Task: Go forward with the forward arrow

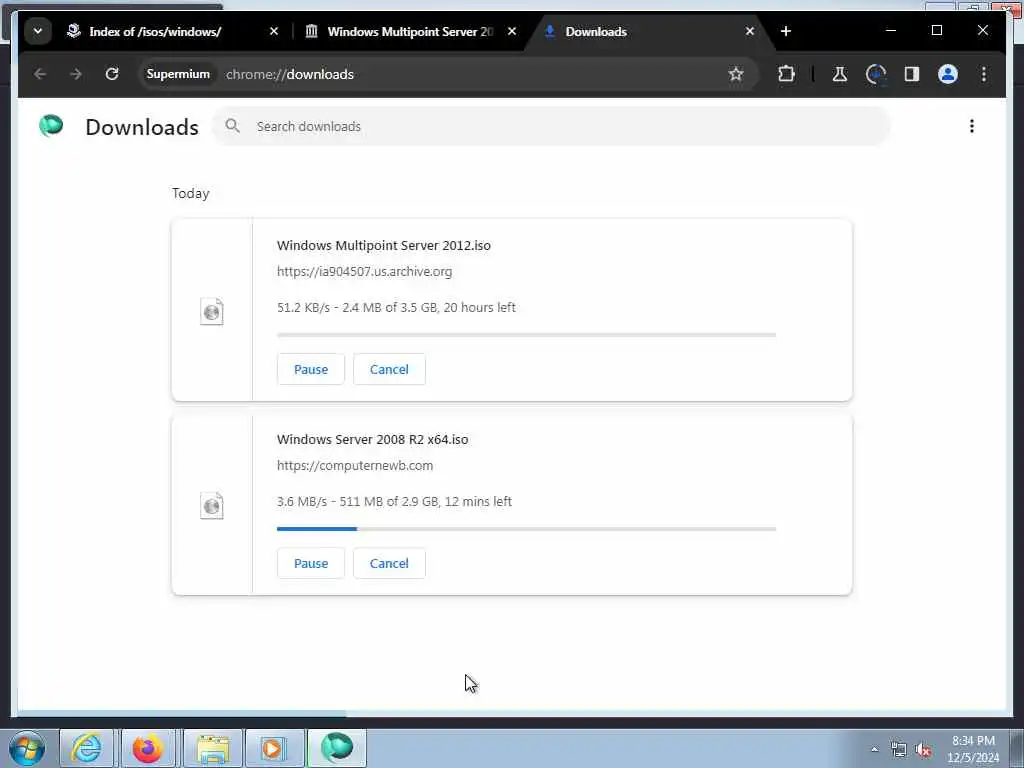Action: coord(76,74)
